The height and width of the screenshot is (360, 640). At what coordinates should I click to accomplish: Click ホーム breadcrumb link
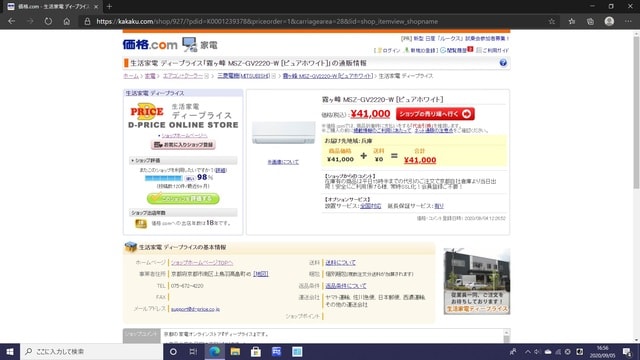[x=131, y=76]
